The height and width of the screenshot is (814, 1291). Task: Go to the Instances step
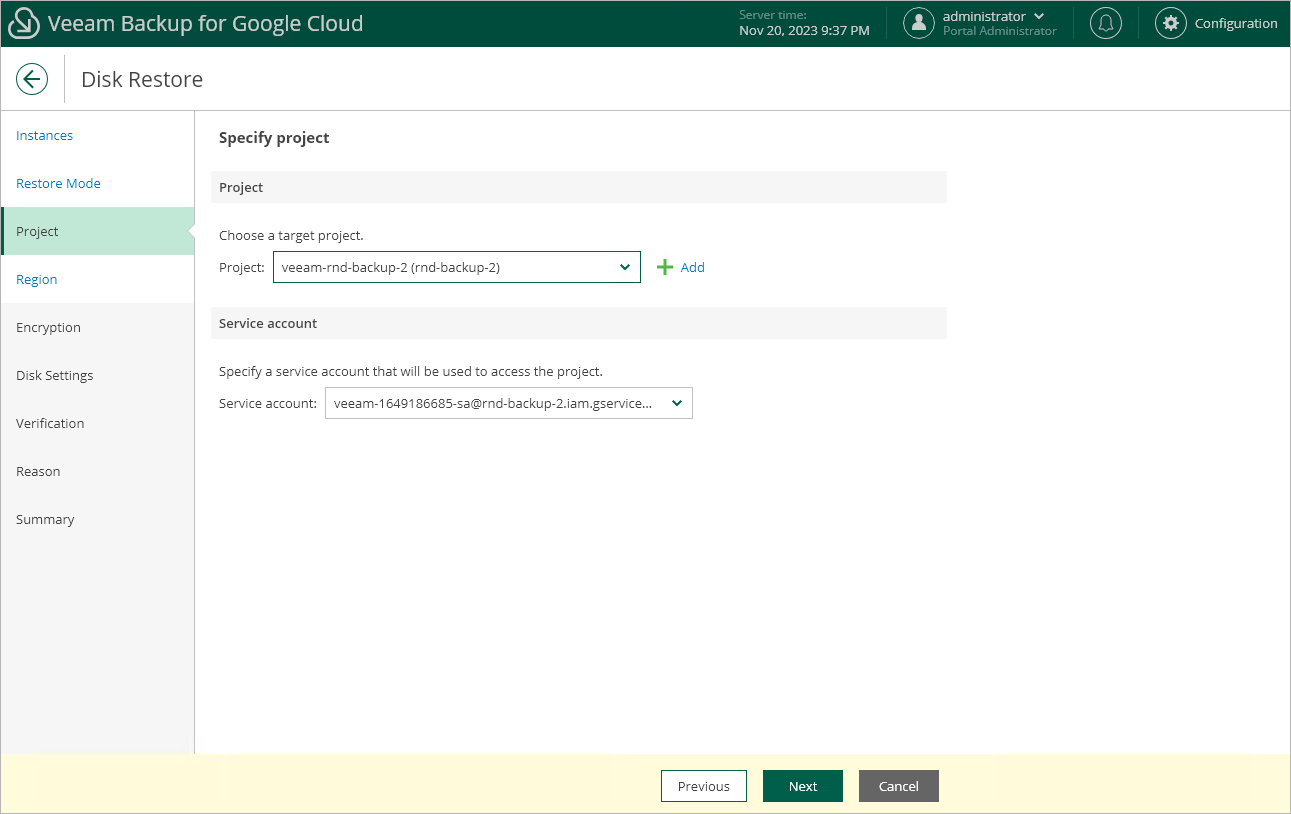[x=97, y=135]
